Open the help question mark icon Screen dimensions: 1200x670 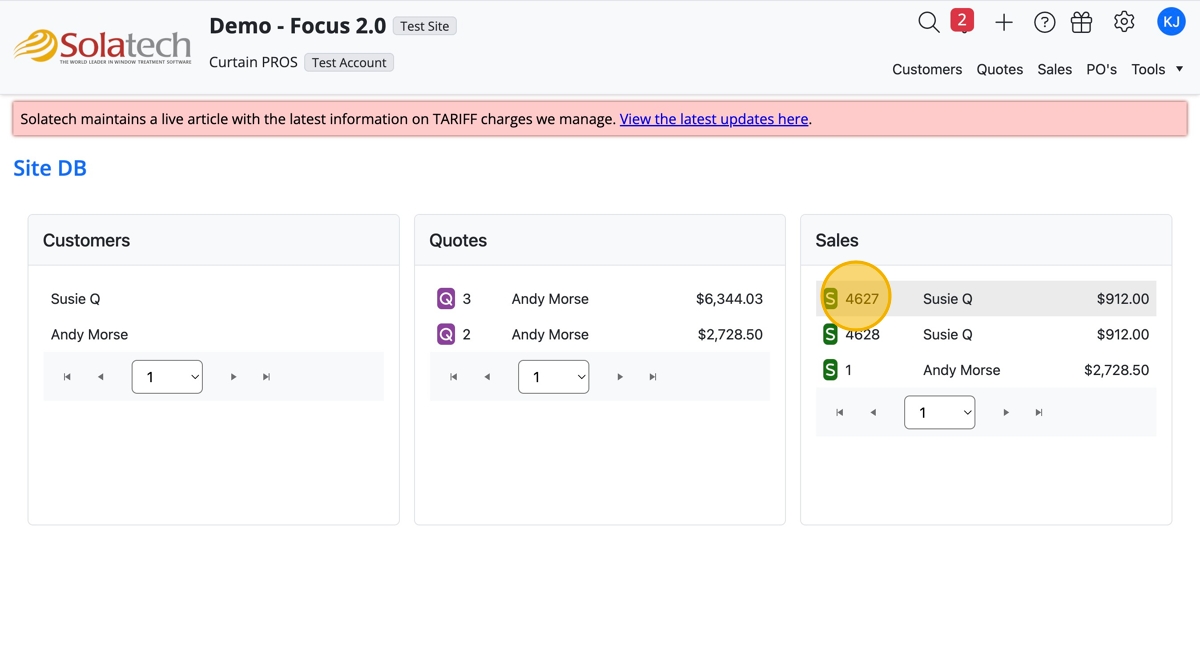[x=1044, y=22]
